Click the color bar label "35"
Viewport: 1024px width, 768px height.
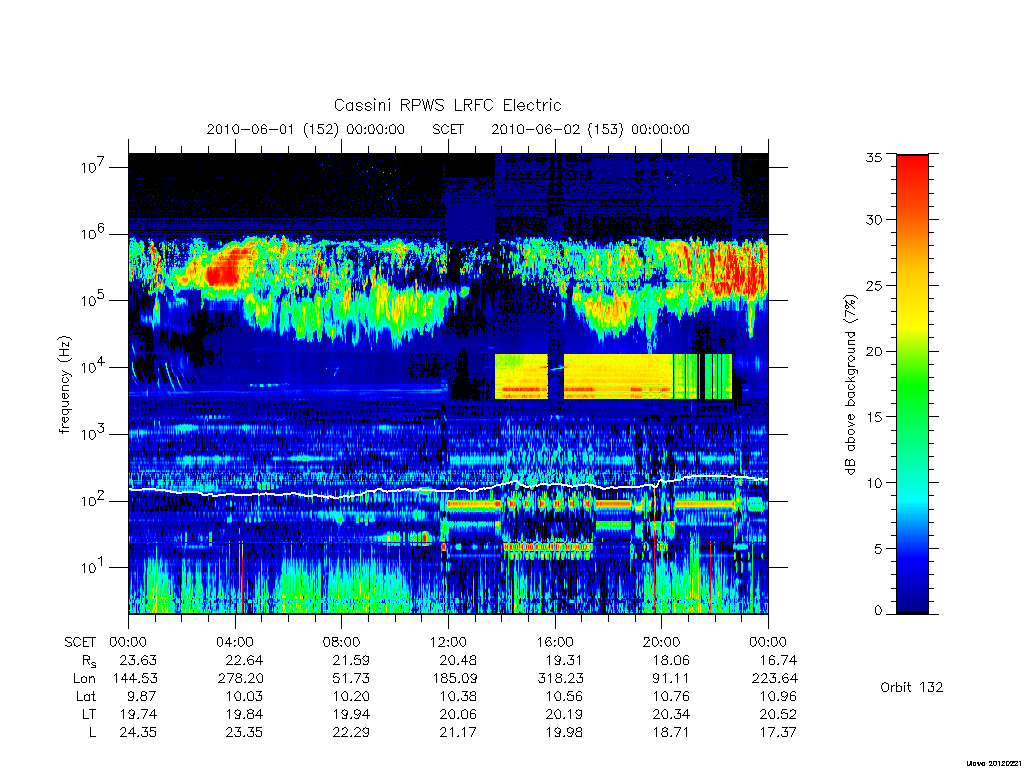874,157
